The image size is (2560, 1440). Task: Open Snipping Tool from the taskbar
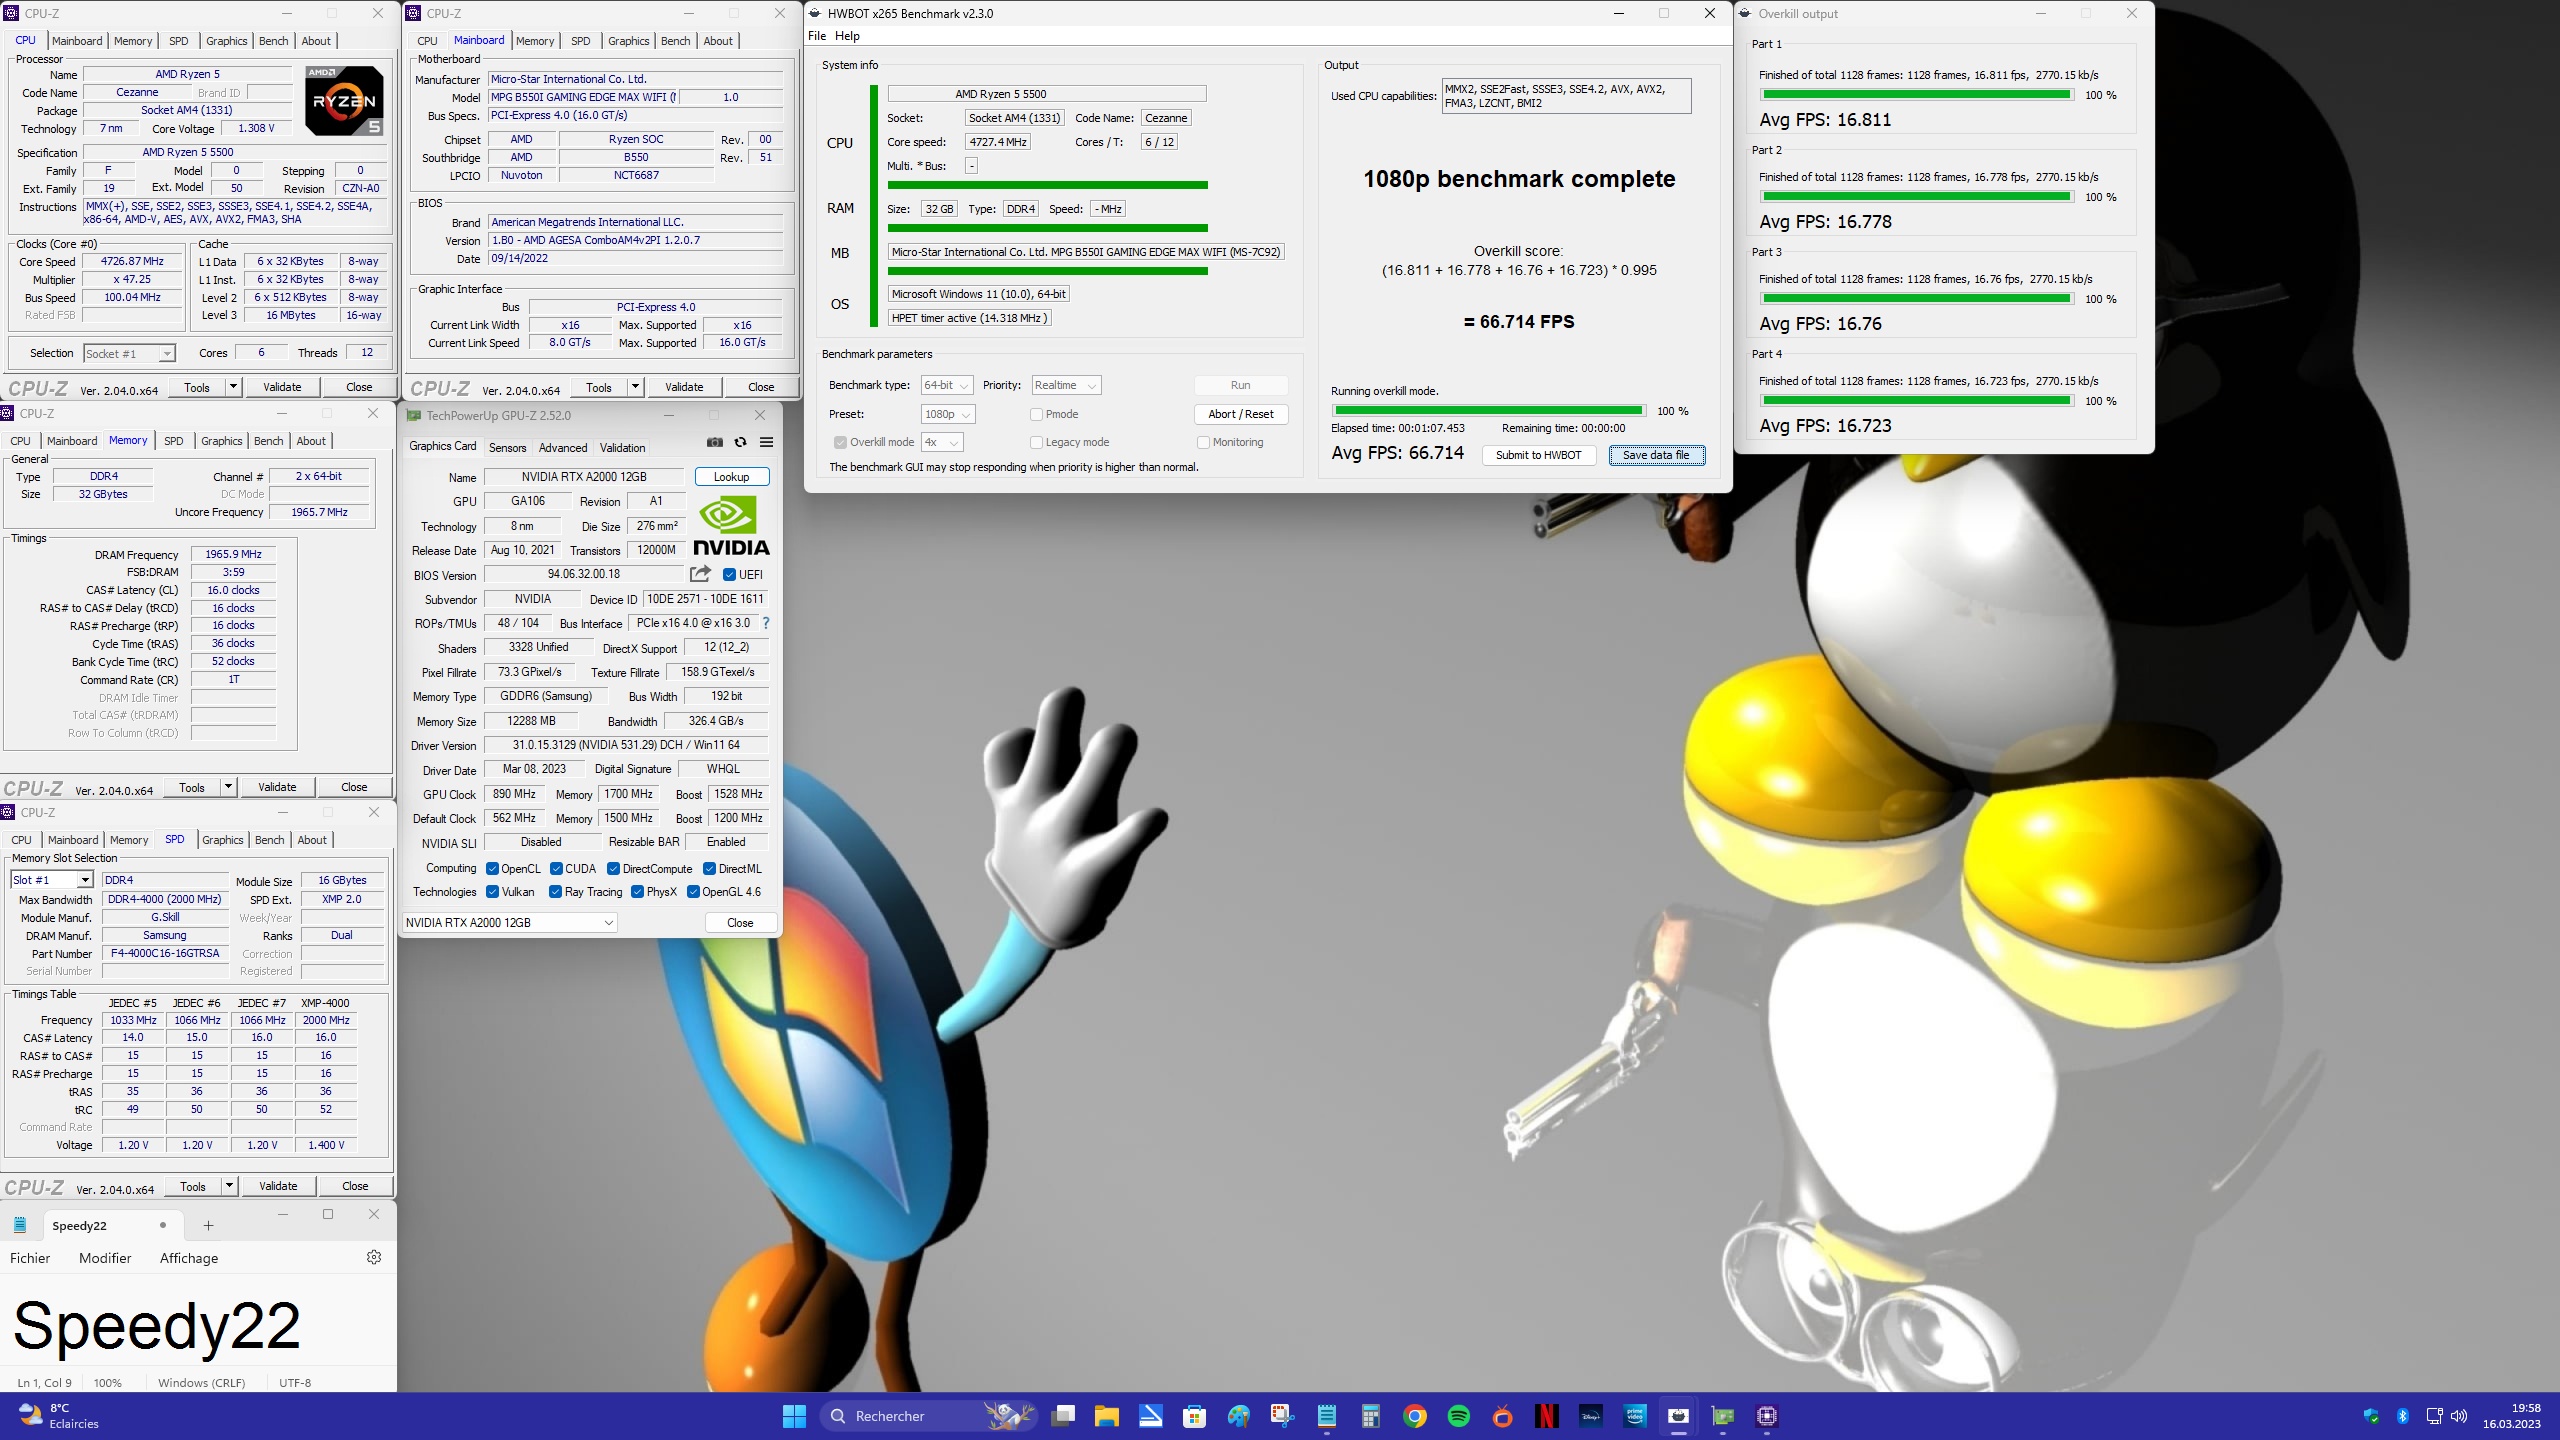coord(1282,1416)
